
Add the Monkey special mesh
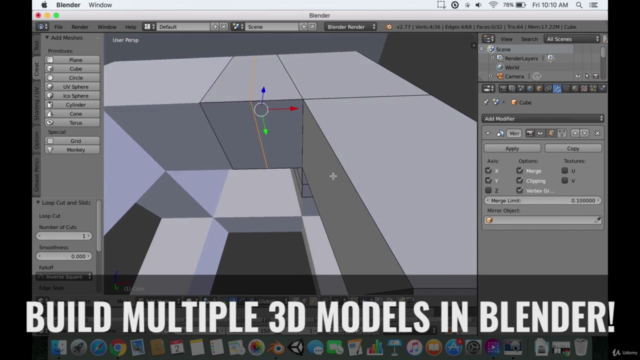point(72,150)
